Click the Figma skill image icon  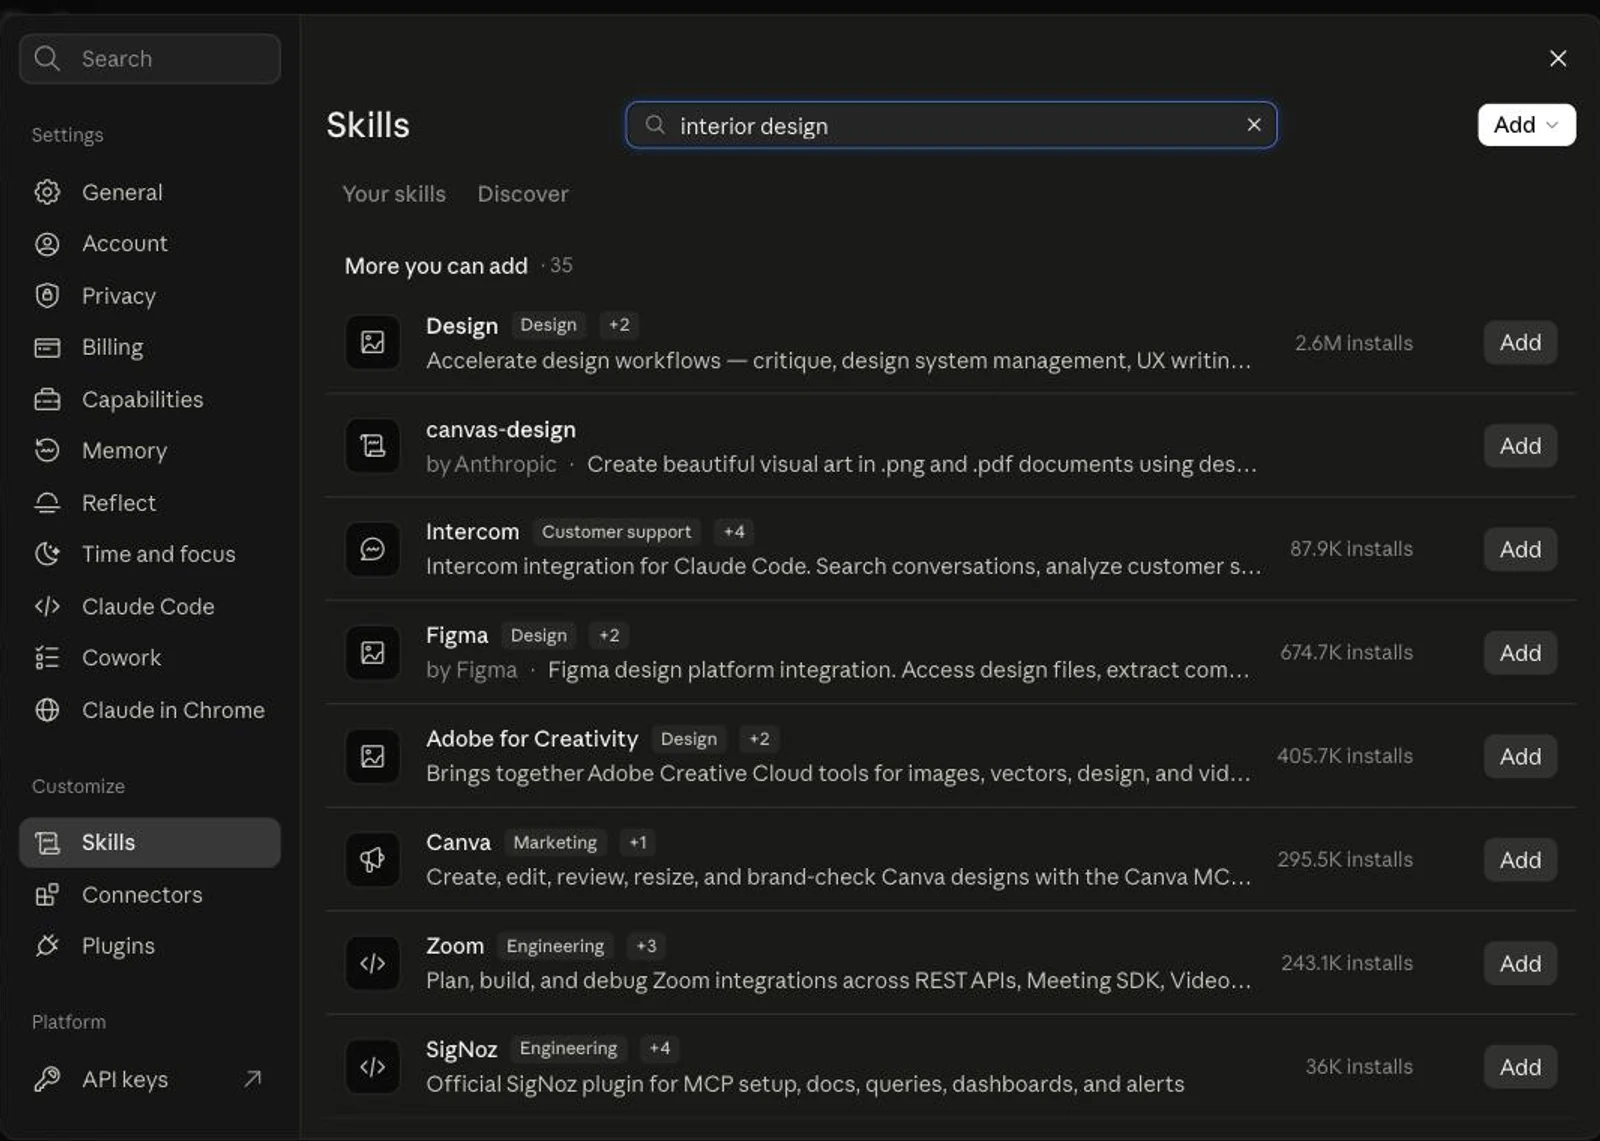click(373, 653)
